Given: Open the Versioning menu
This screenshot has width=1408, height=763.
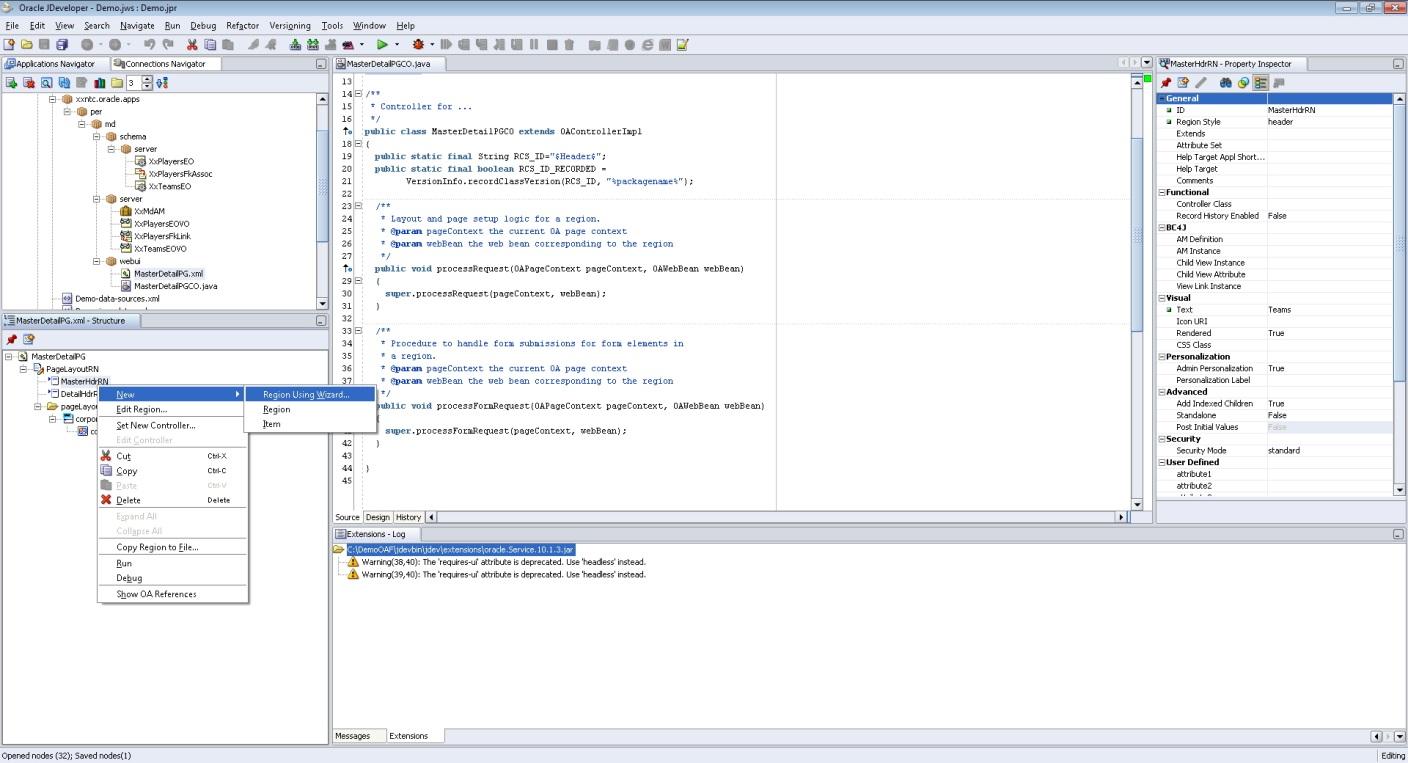Looking at the screenshot, I should 289,26.
